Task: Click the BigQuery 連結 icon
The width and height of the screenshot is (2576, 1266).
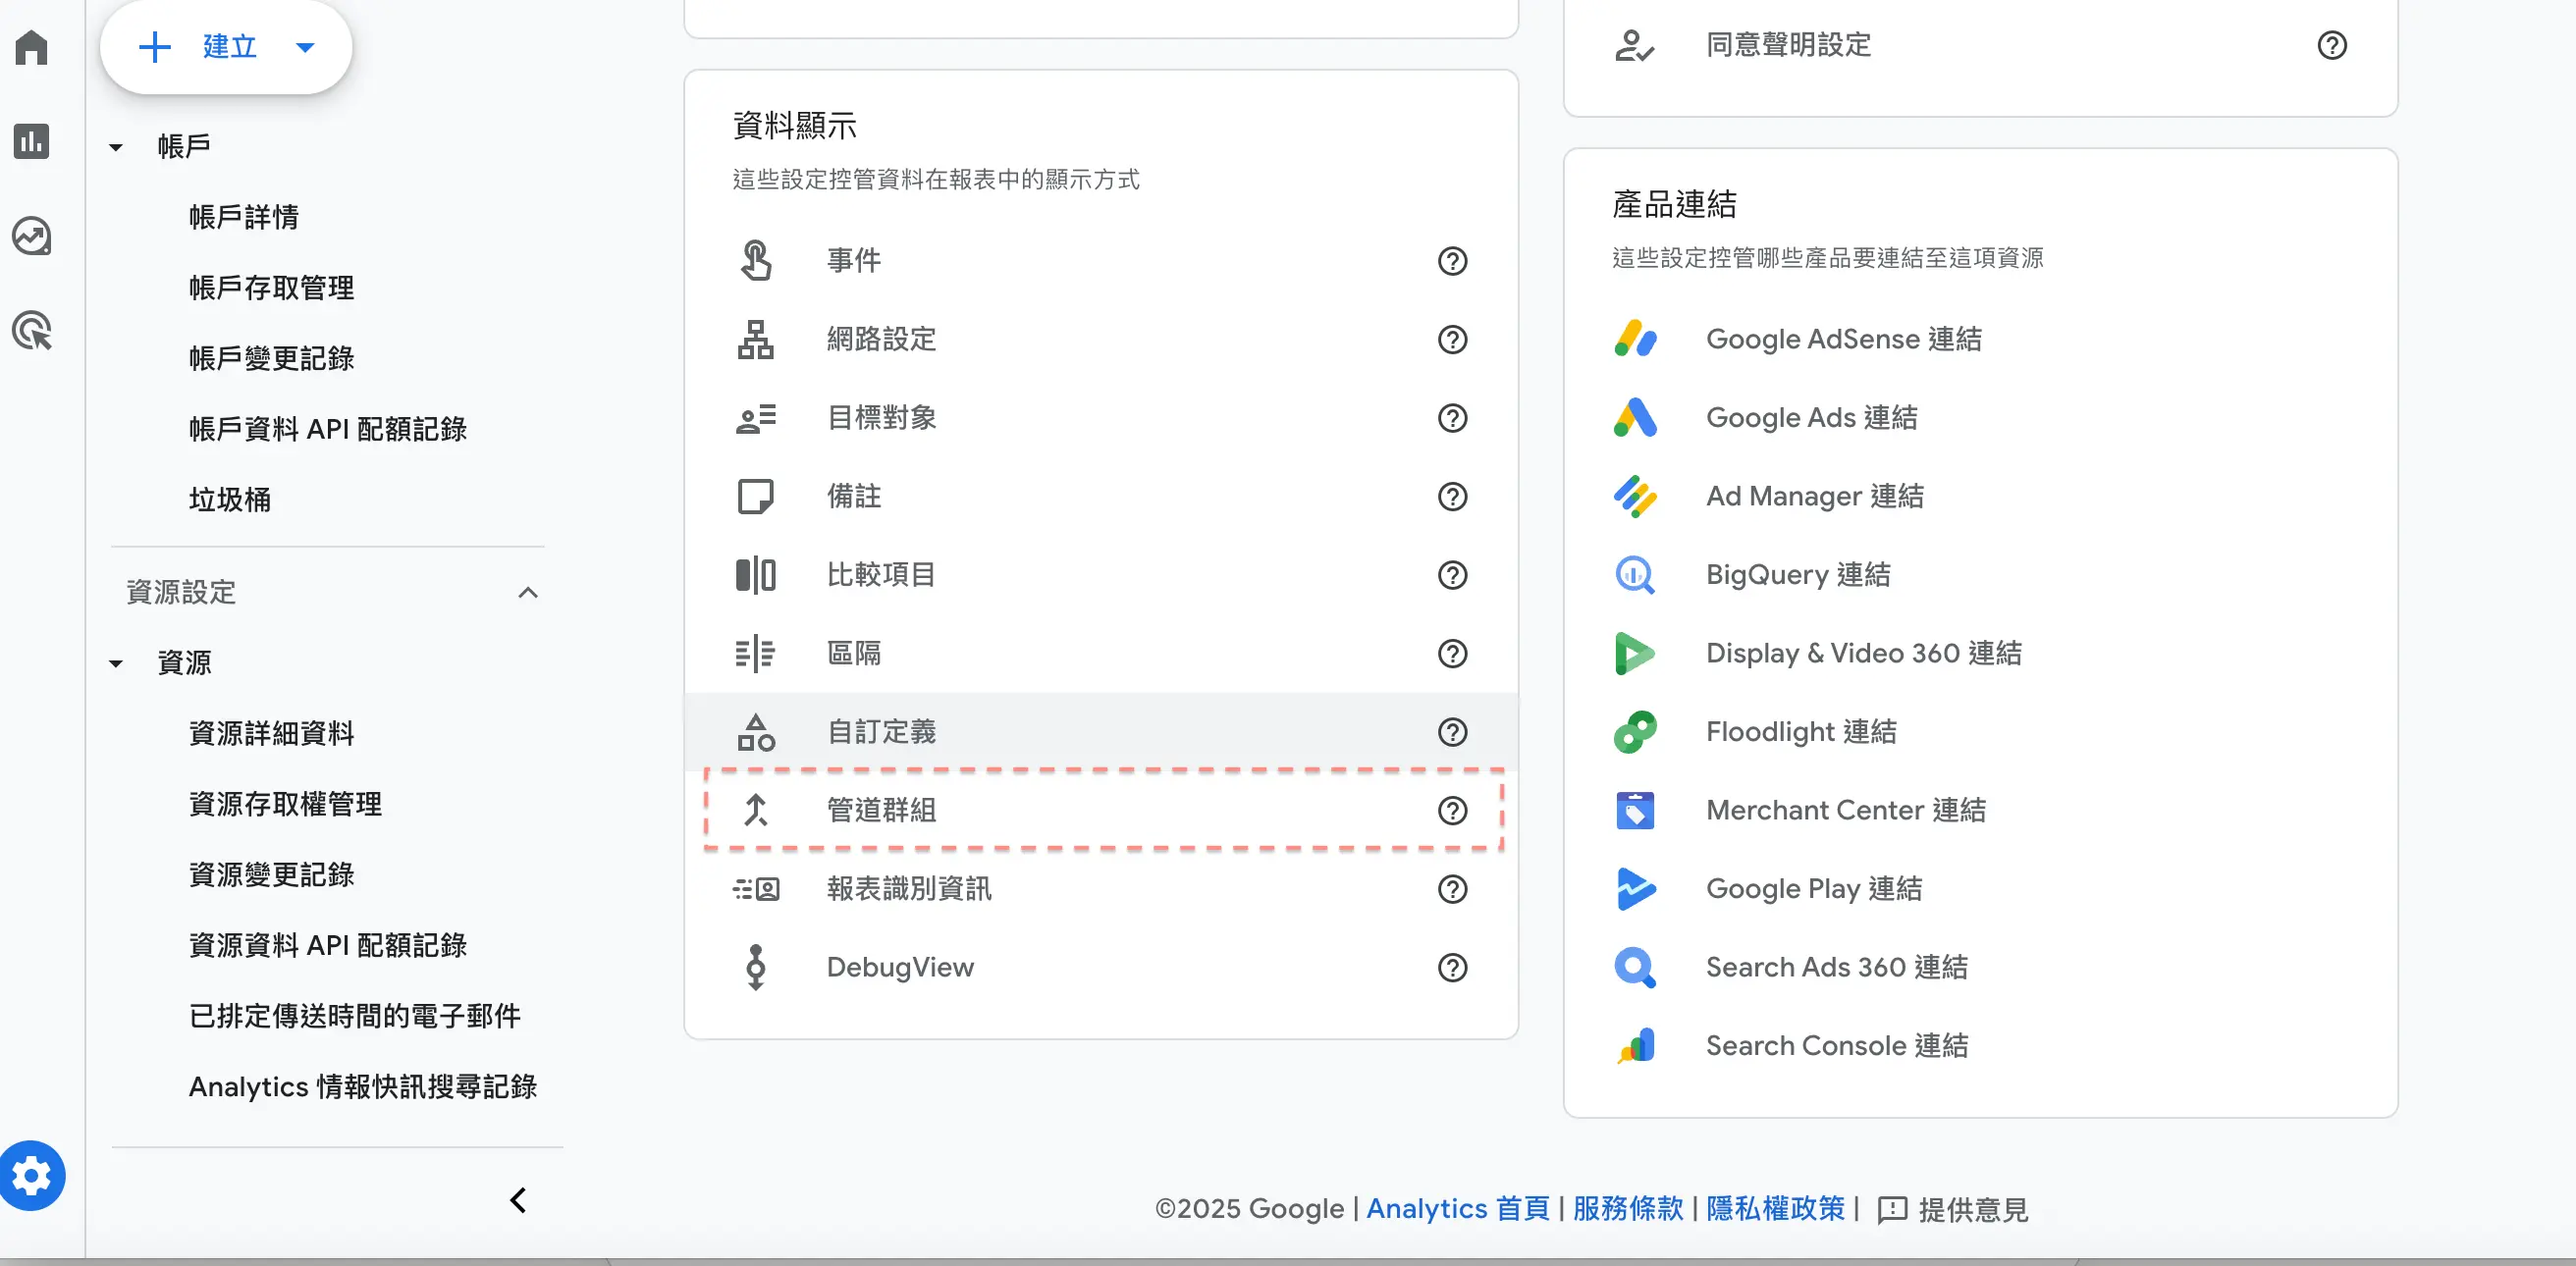Action: pyautogui.click(x=1635, y=575)
